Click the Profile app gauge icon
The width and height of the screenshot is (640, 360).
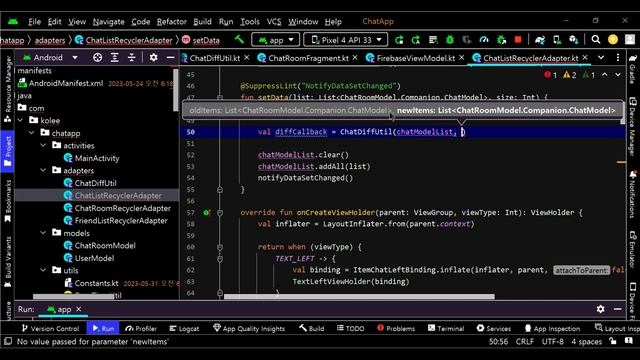point(484,40)
